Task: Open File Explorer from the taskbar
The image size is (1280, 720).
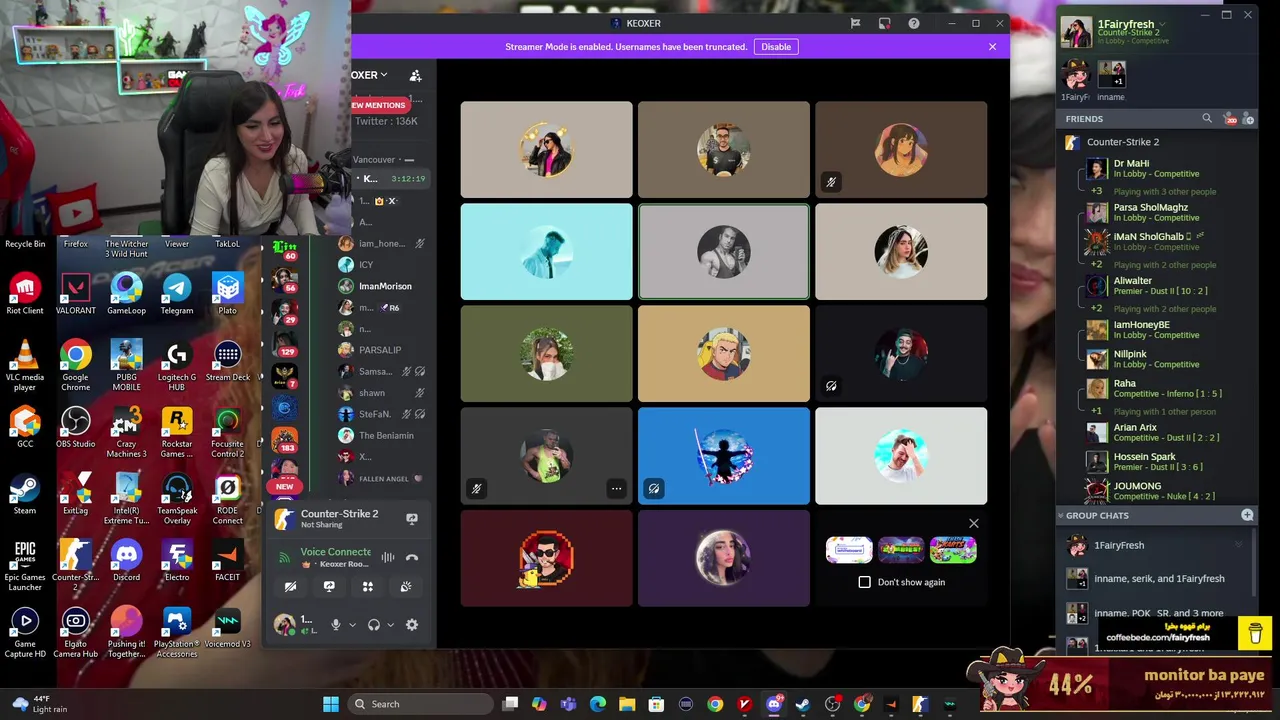Action: [627, 704]
